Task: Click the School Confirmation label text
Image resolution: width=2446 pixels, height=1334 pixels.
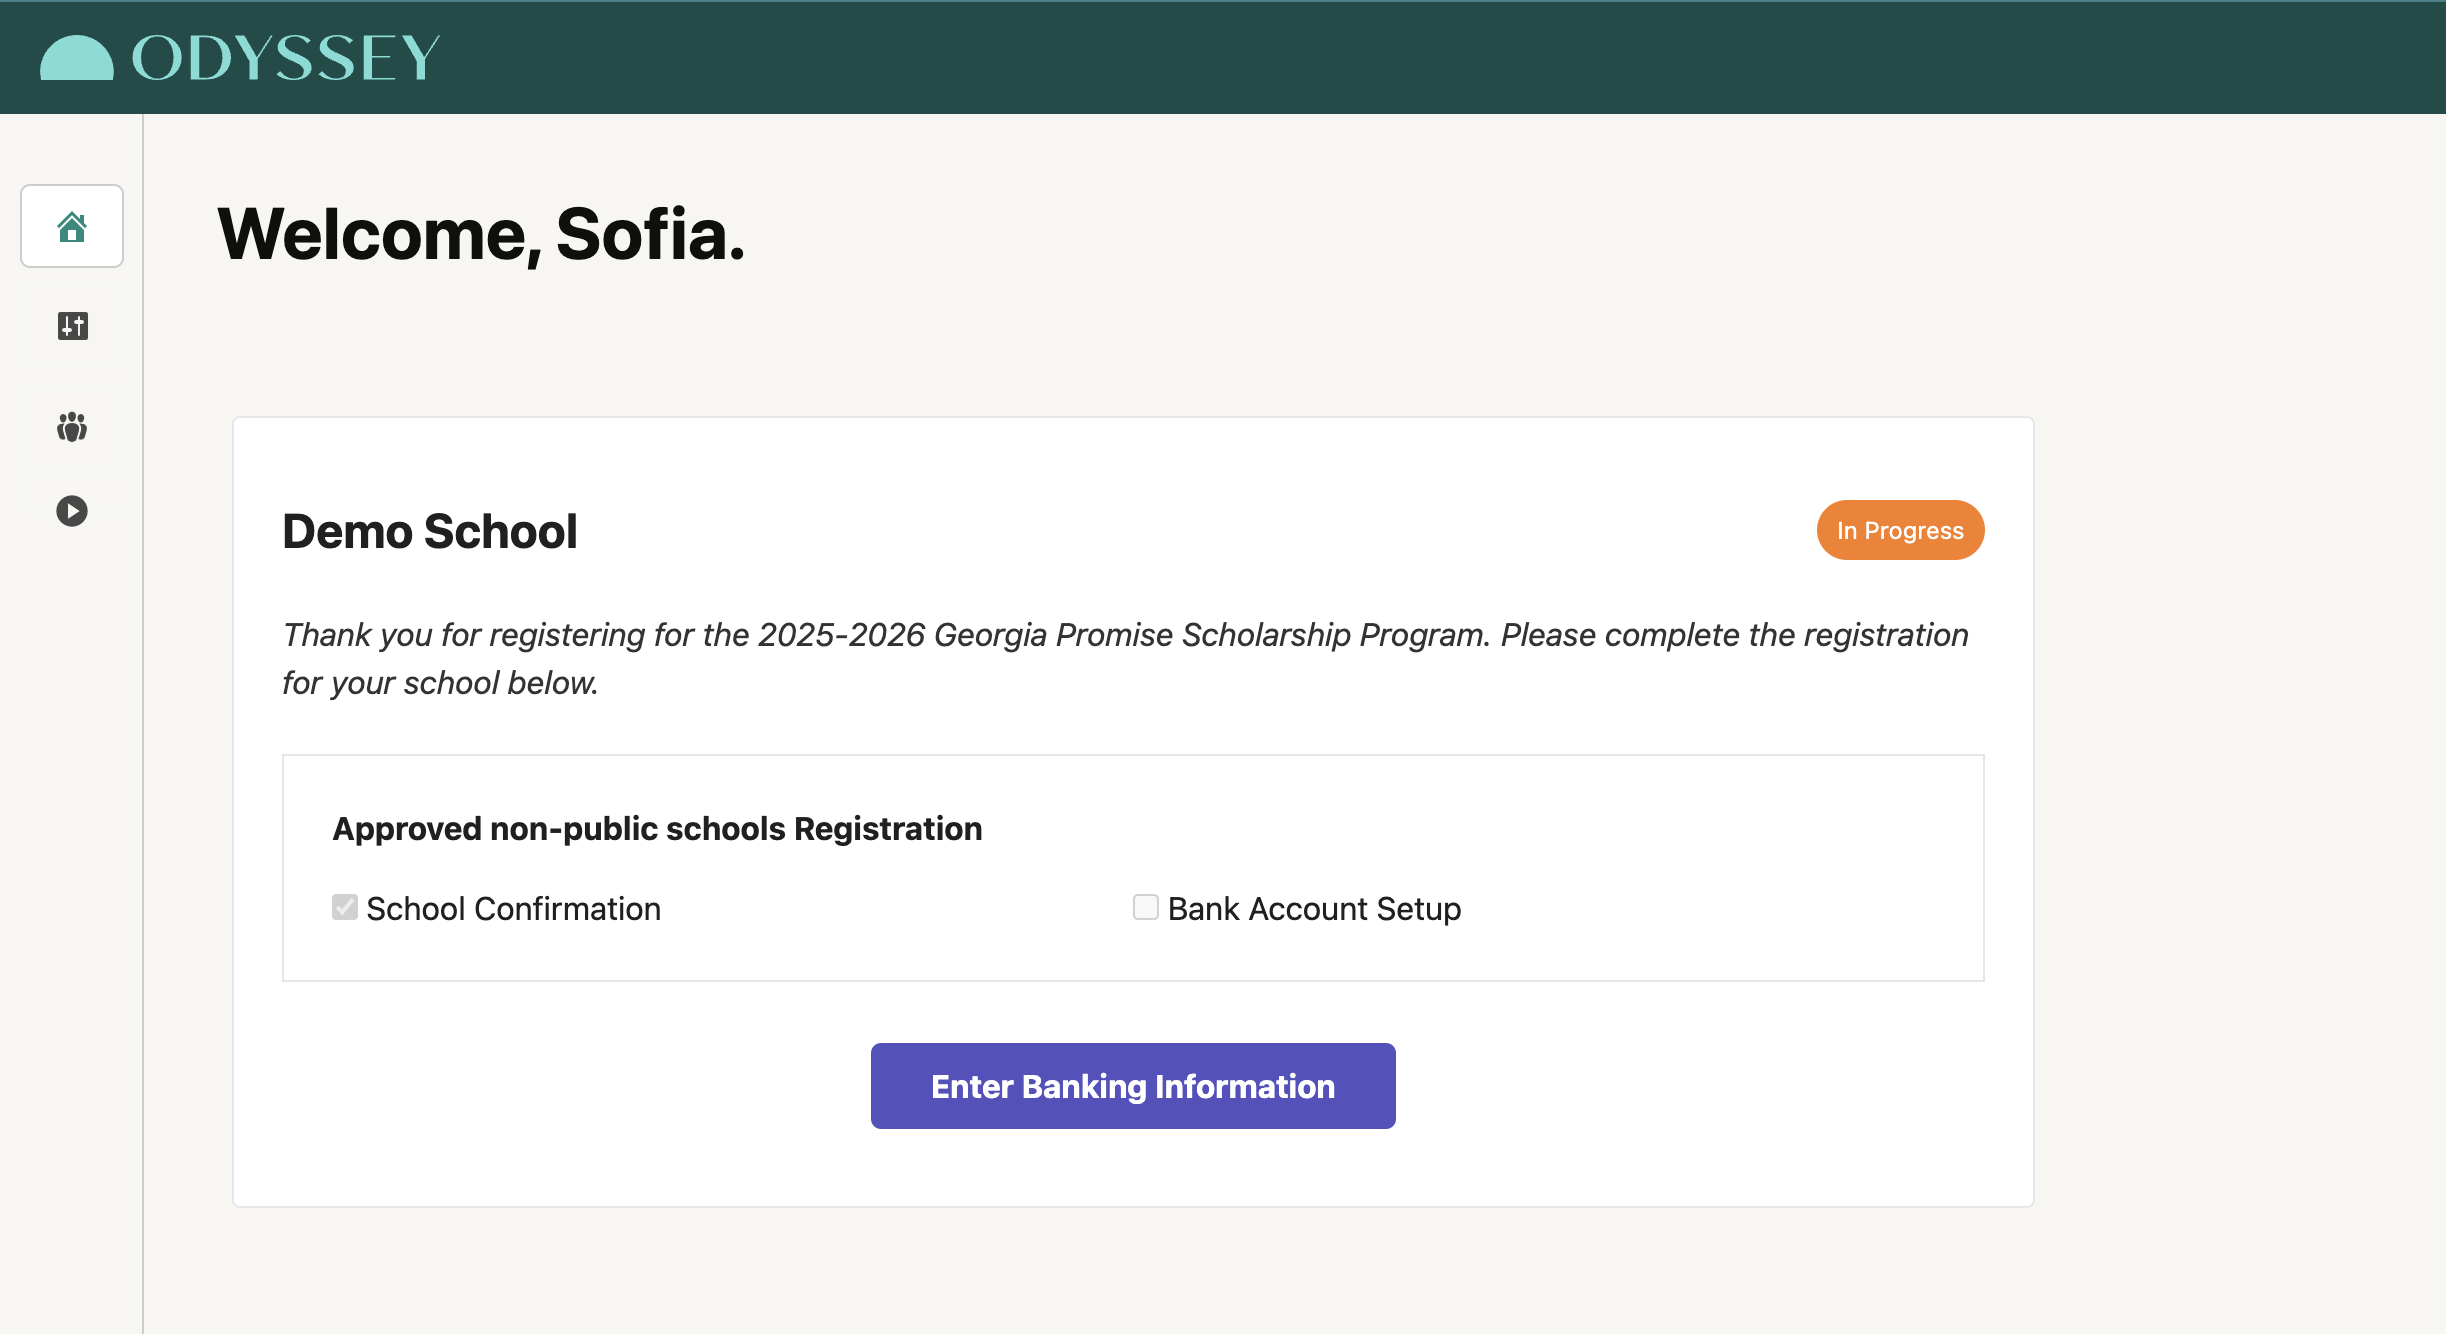Action: (x=514, y=909)
